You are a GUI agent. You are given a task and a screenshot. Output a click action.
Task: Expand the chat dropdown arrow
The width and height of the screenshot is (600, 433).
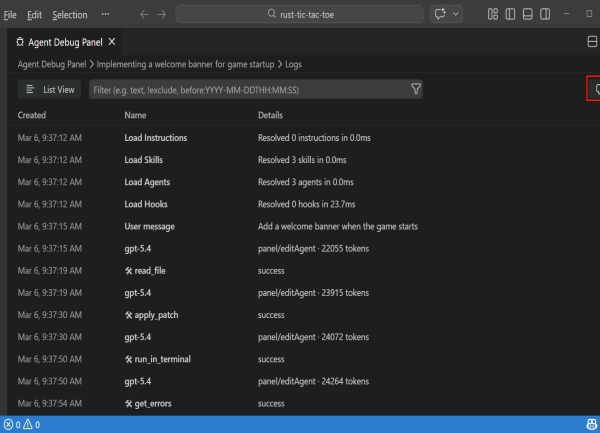coord(456,14)
